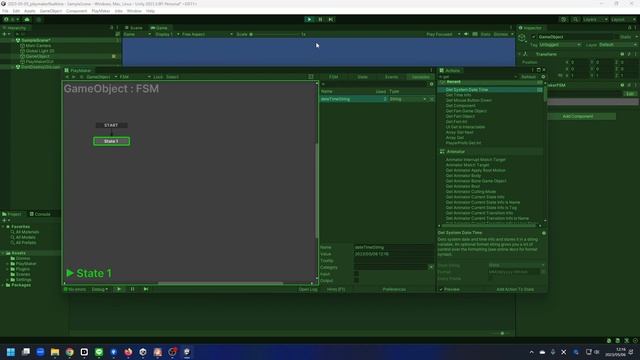Viewport: 640px width, 360px height.
Task: Open Unity cloud services icon
Action: 27,19
